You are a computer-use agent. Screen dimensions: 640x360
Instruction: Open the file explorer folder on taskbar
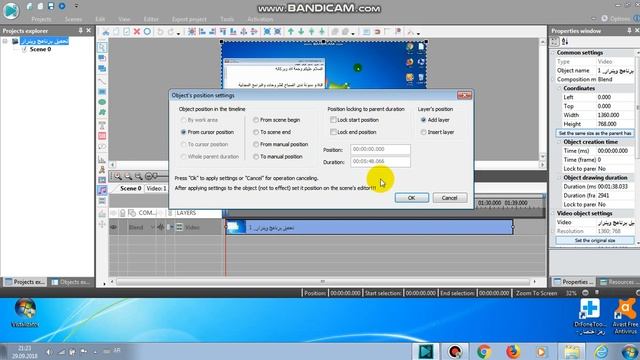(x=572, y=351)
